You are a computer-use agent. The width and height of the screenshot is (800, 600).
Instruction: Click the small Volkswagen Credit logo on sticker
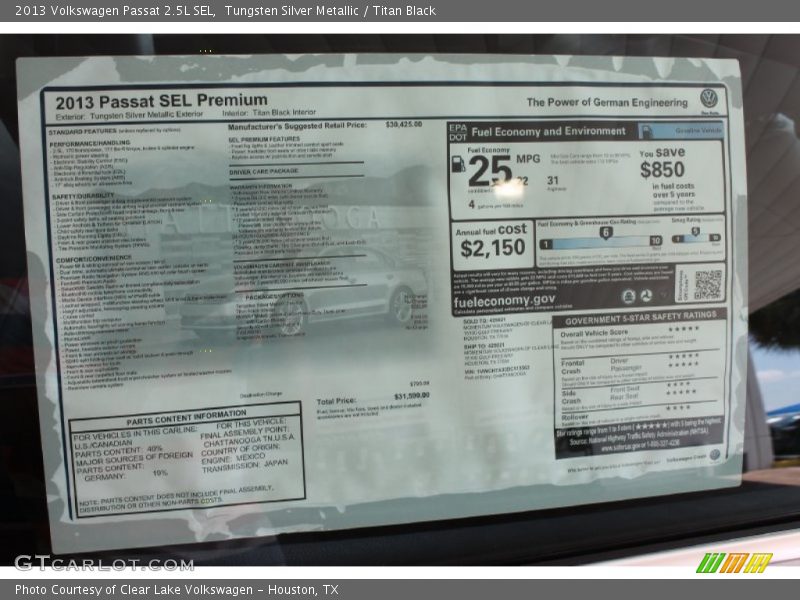[x=715, y=455]
